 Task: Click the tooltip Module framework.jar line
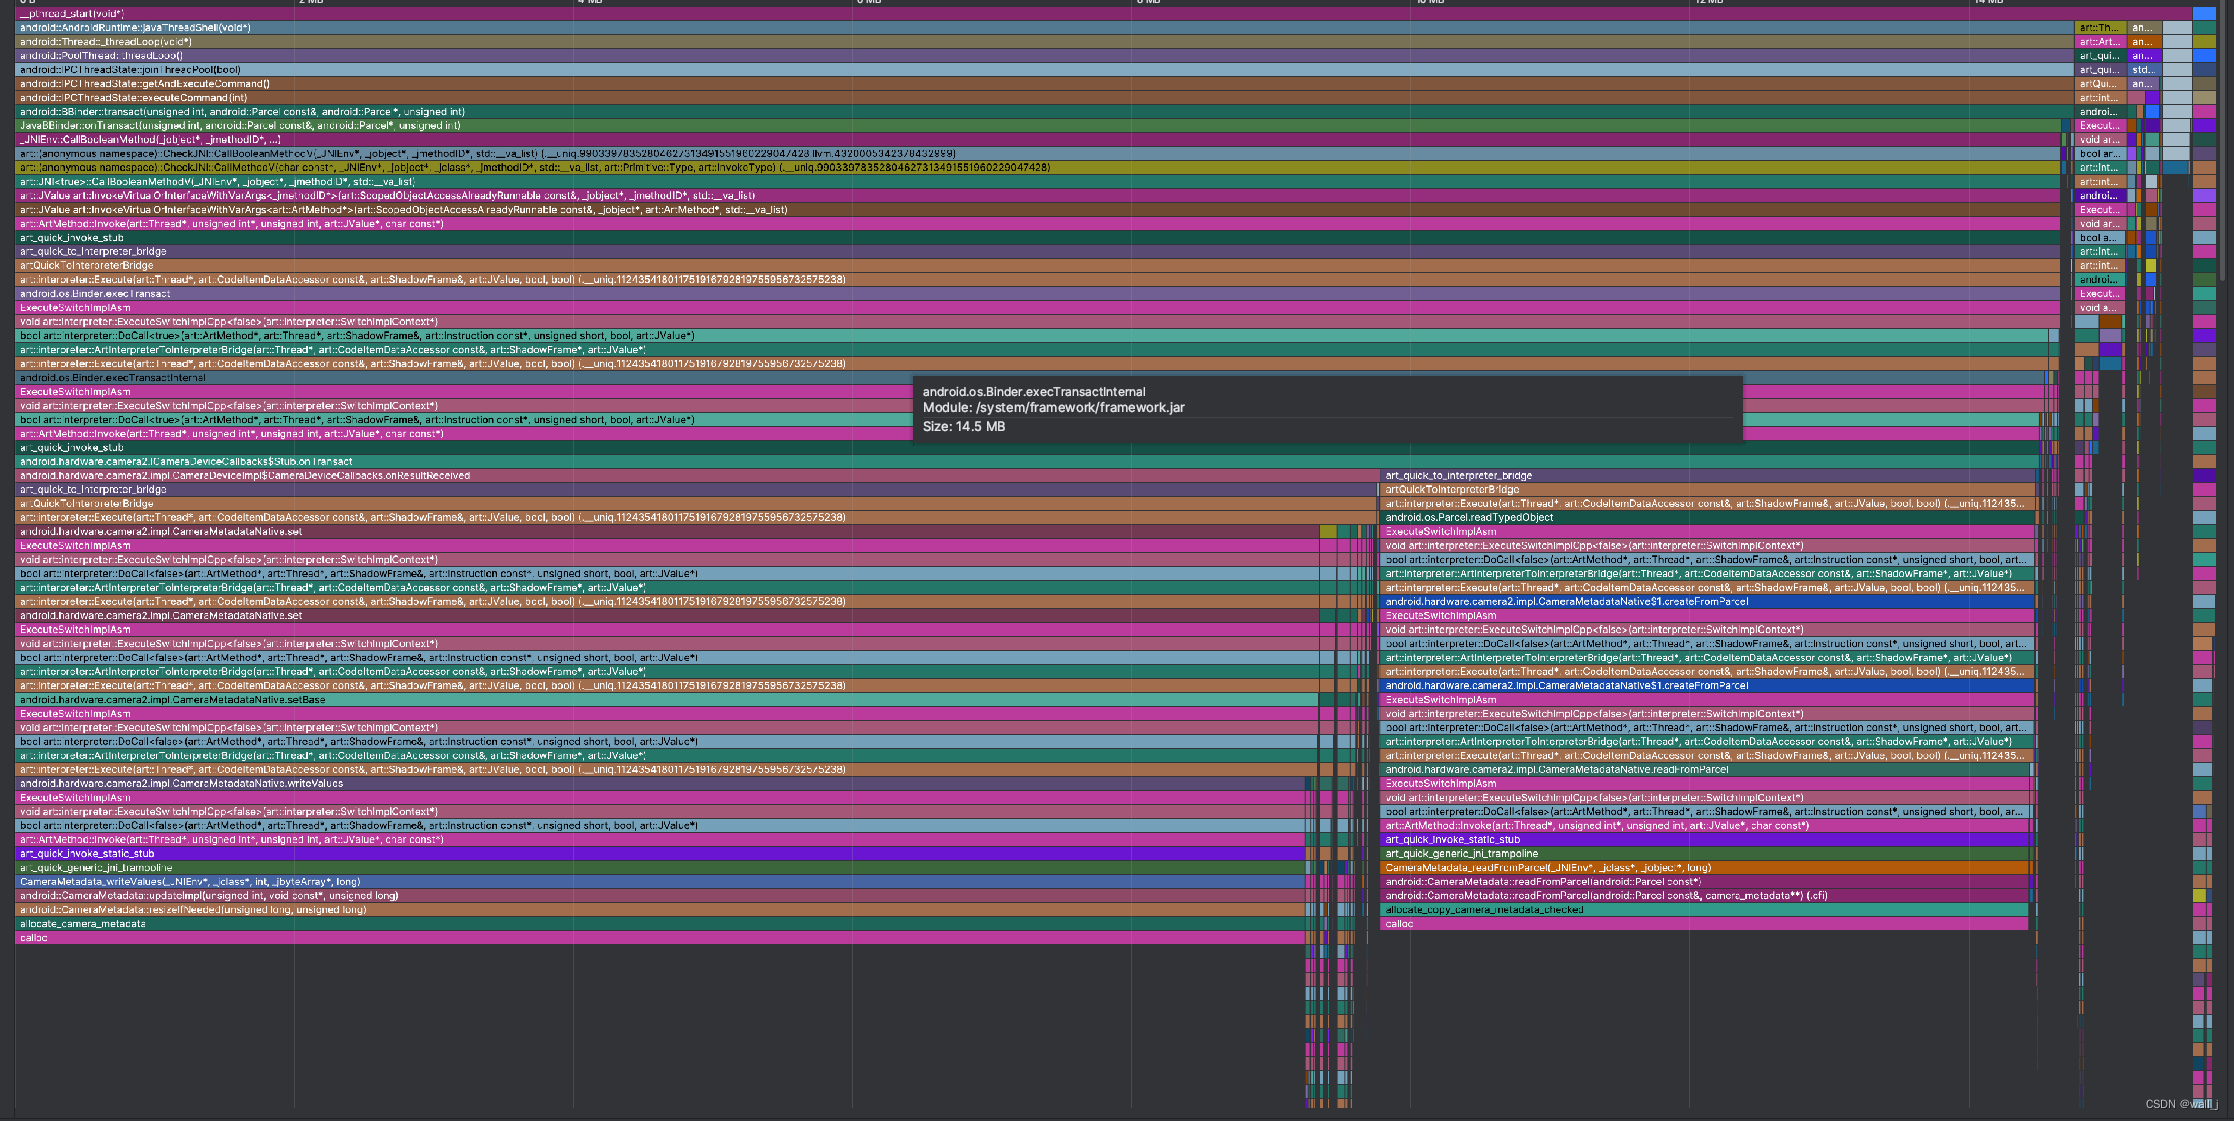[1053, 408]
